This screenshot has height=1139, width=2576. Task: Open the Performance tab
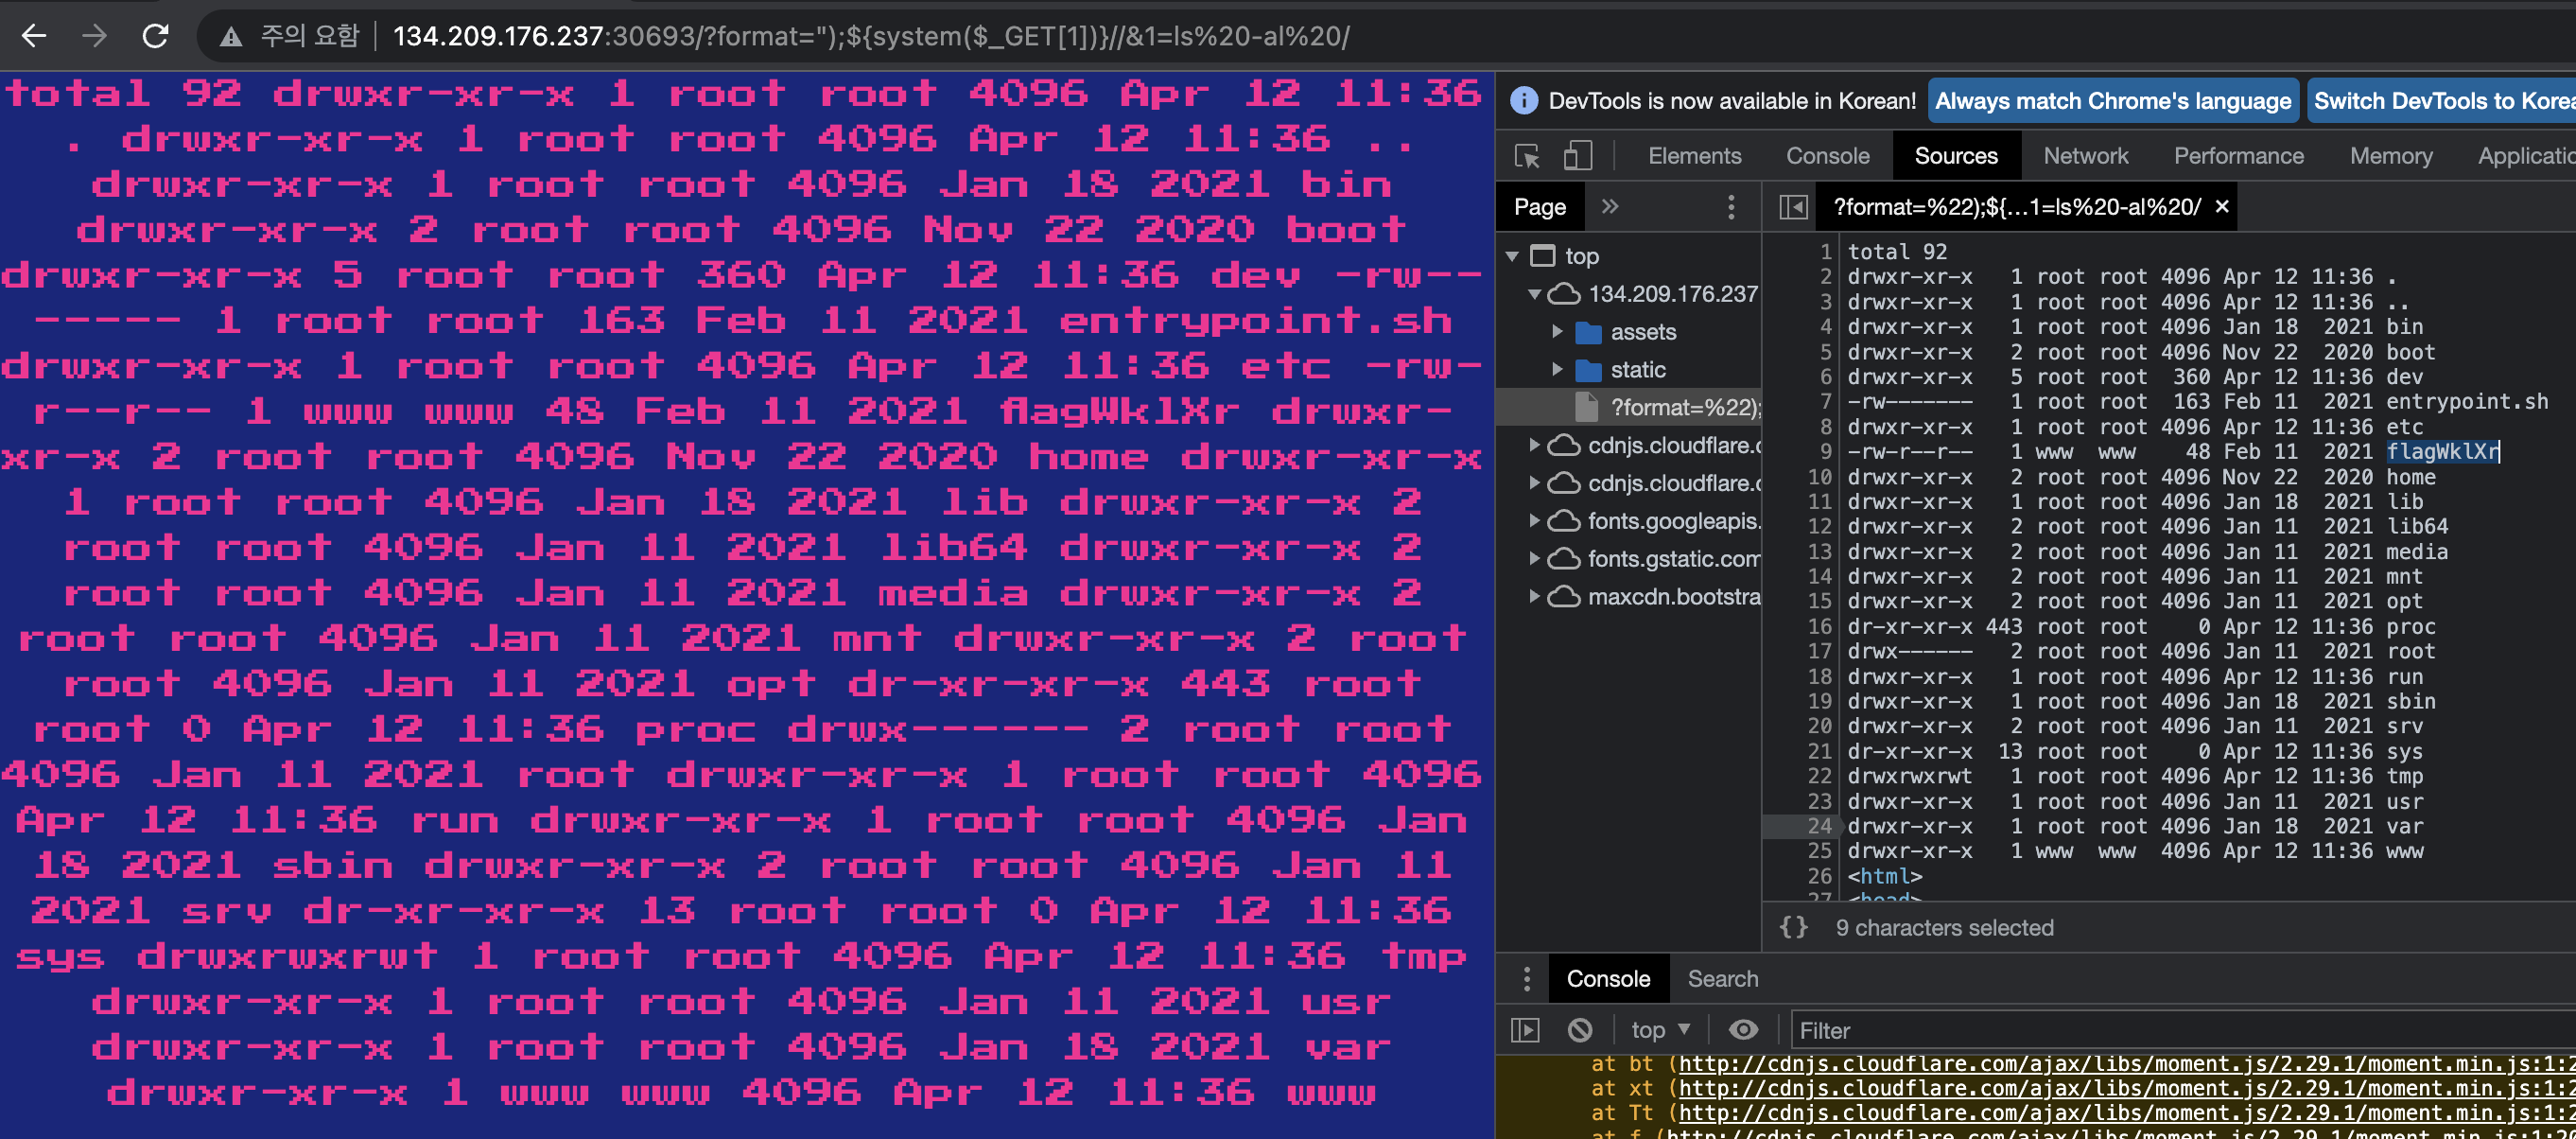(2238, 156)
